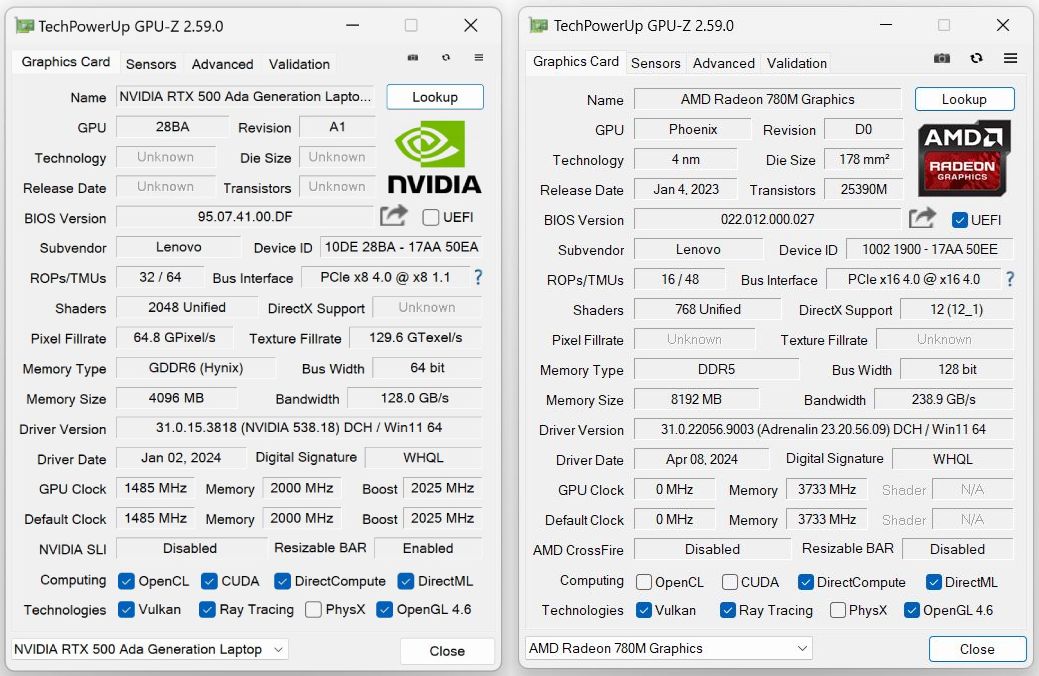Click Bus Interface question mark, NVIDIA window

point(478,277)
